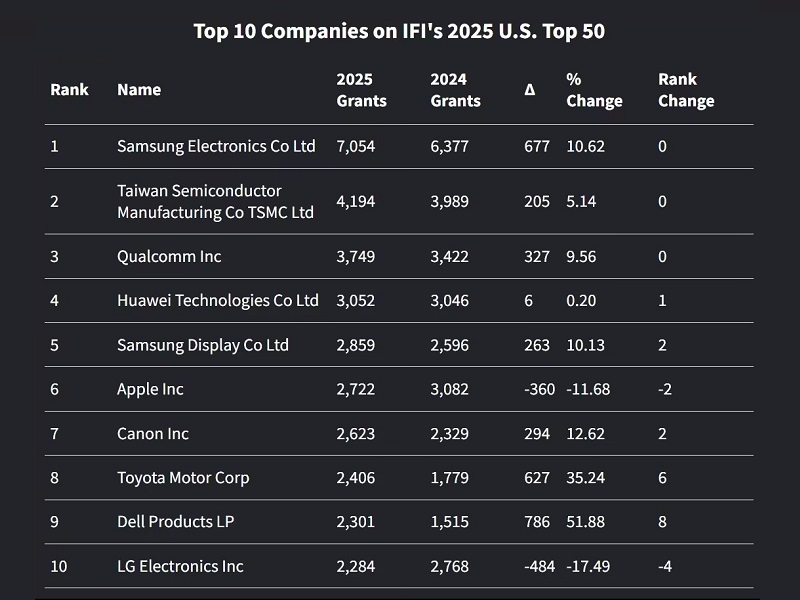Select the 2025 Grants column header
Viewport: 800px width, 600px height.
click(x=361, y=90)
